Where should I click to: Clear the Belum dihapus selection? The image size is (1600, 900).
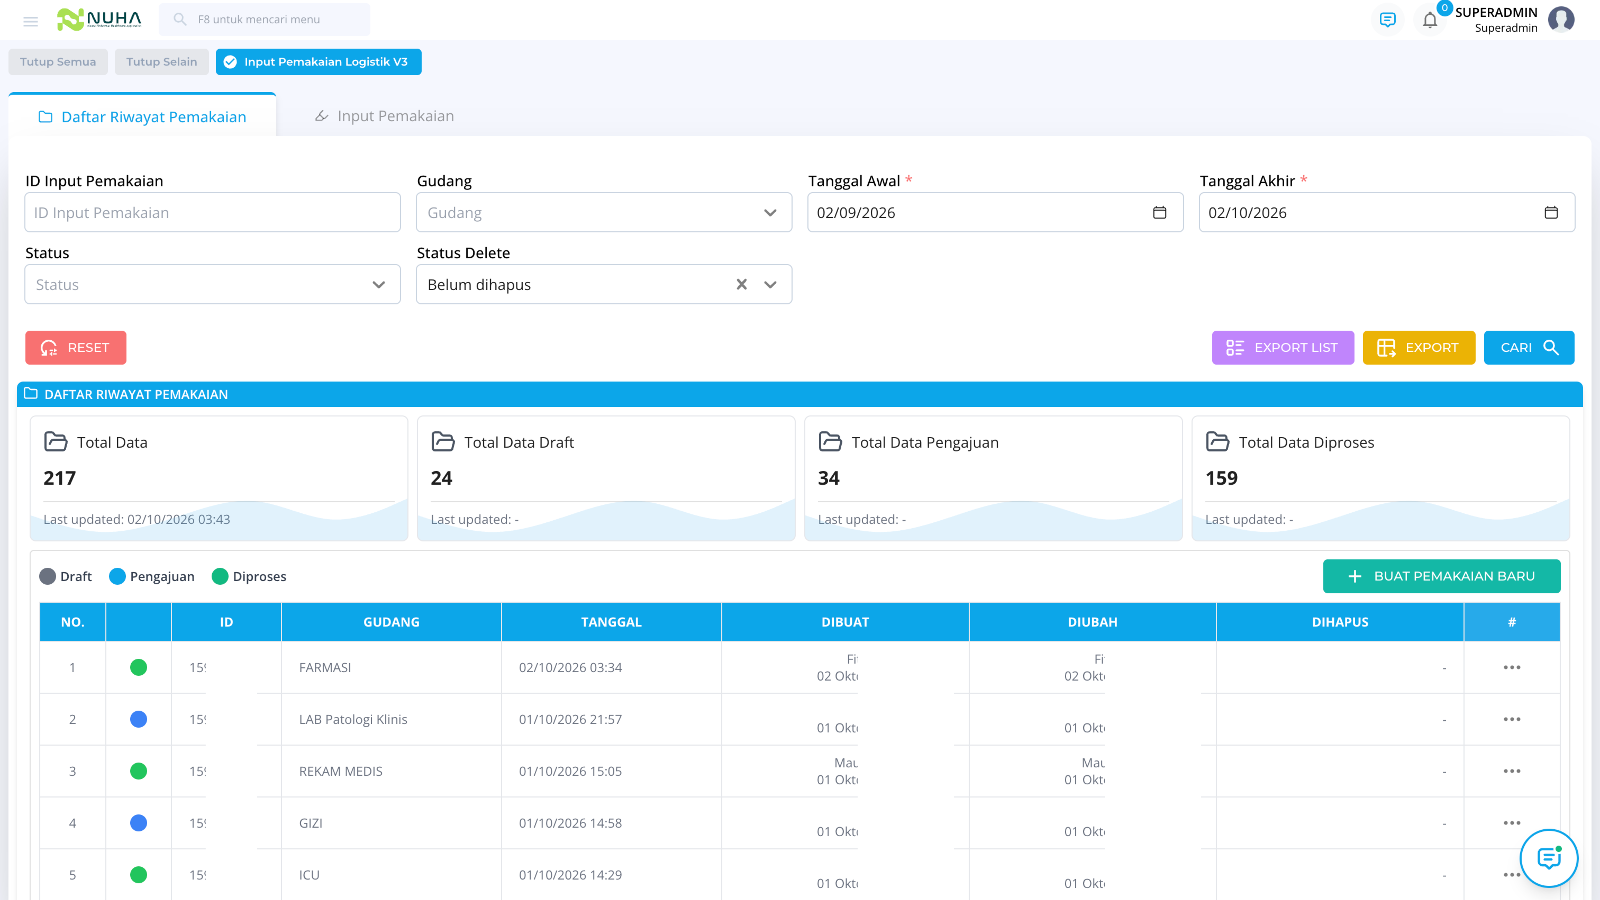pyautogui.click(x=742, y=284)
